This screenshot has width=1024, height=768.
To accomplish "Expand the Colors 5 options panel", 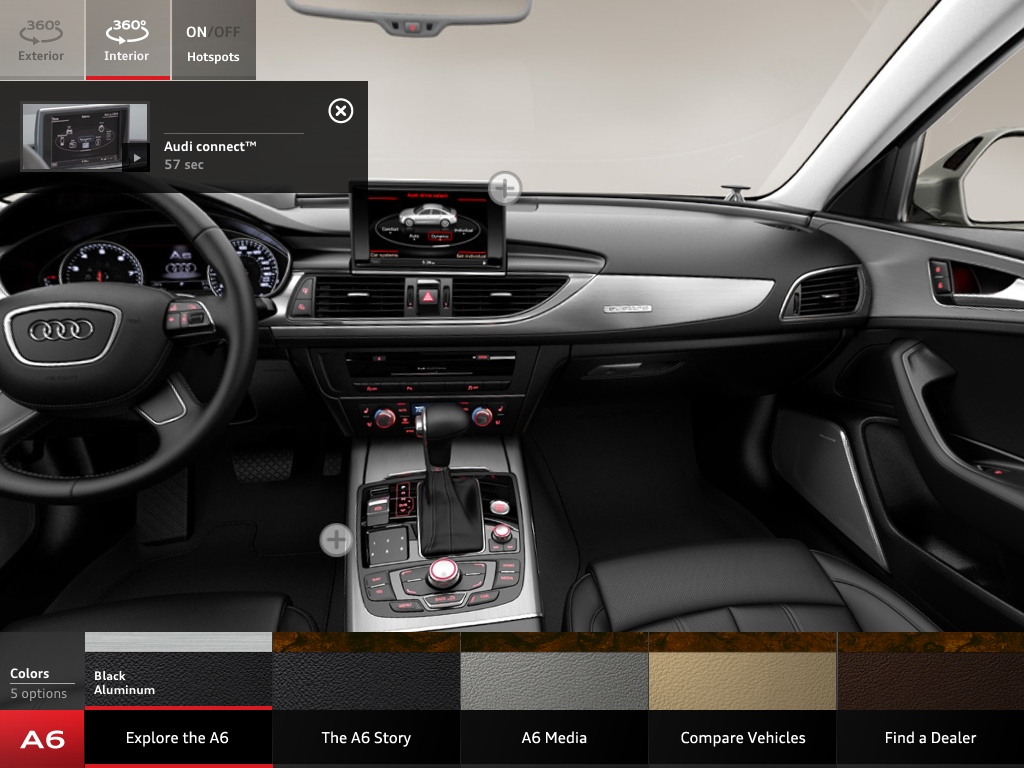I will click(x=40, y=683).
